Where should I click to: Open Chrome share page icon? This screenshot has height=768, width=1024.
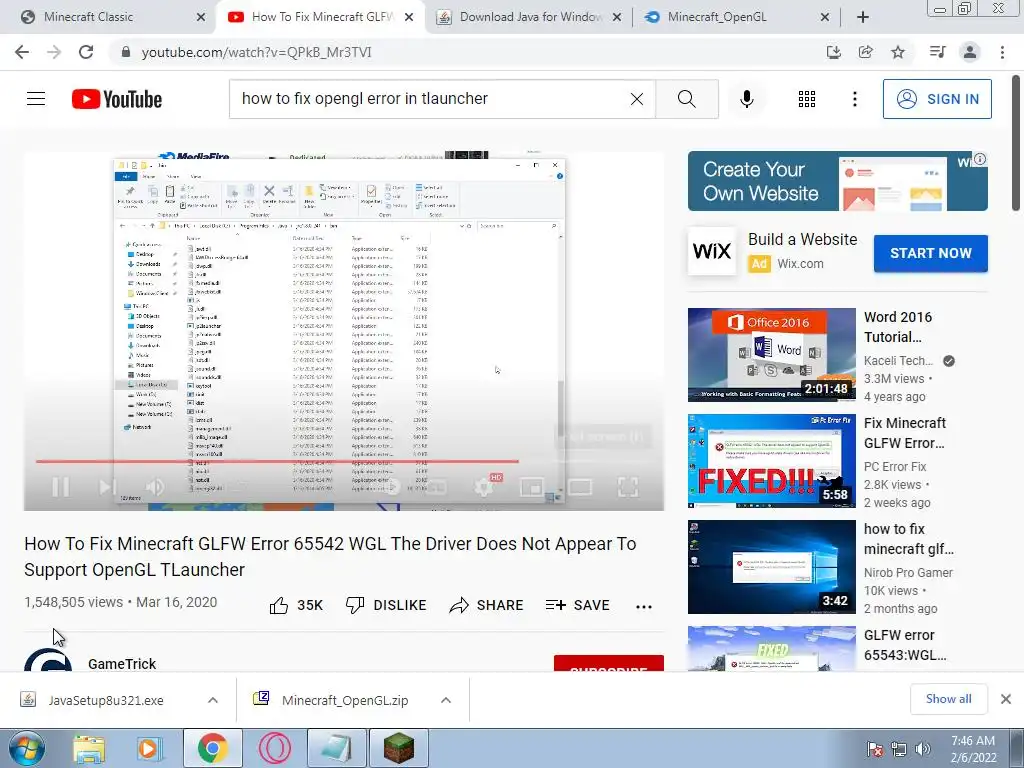point(866,52)
